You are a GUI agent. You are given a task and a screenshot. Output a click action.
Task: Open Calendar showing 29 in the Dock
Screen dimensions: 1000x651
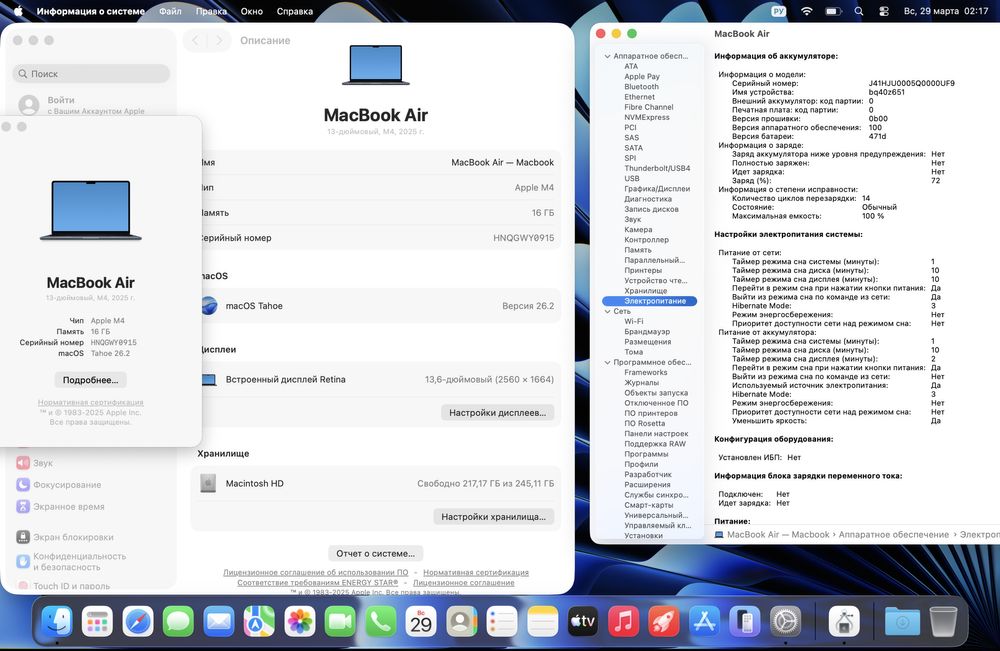tap(421, 621)
